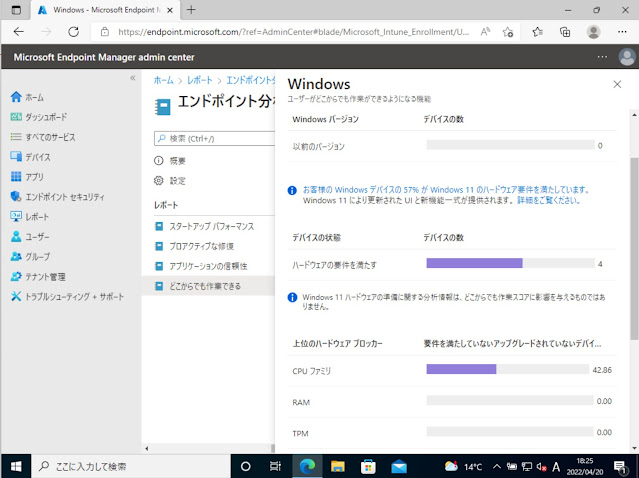The width and height of the screenshot is (639, 478).
Task: Open the browser Favorites list
Action: coord(538,32)
